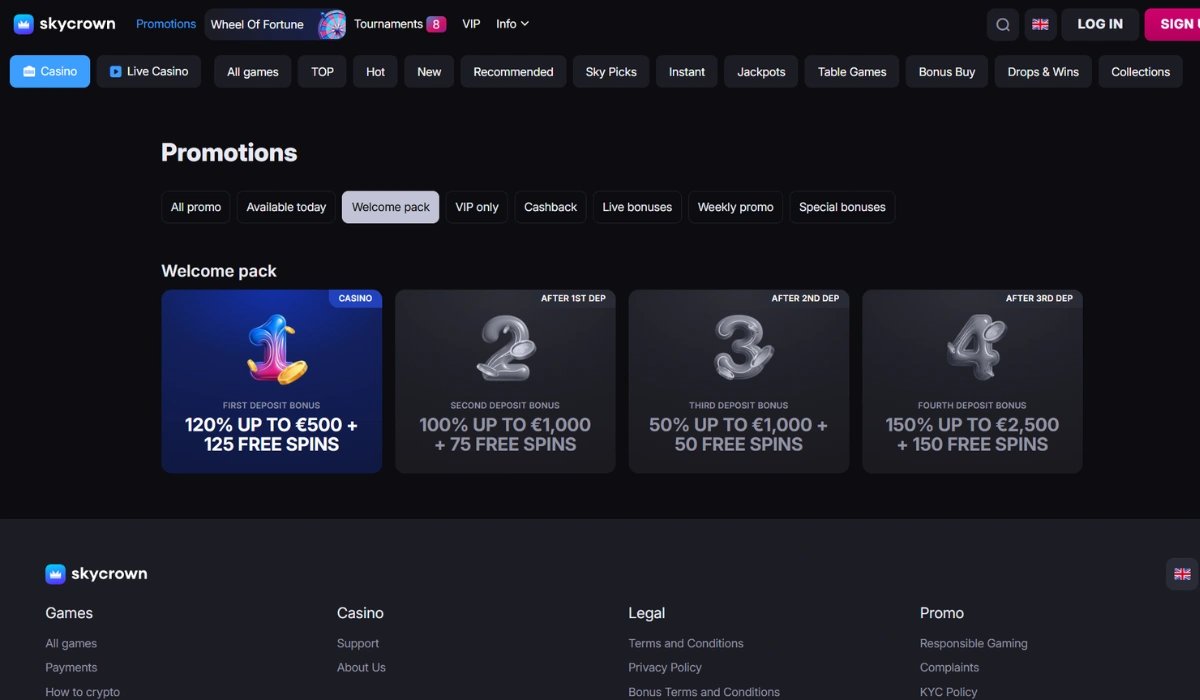Image resolution: width=1200 pixels, height=700 pixels.
Task: Open the Complaints link
Action: point(949,667)
